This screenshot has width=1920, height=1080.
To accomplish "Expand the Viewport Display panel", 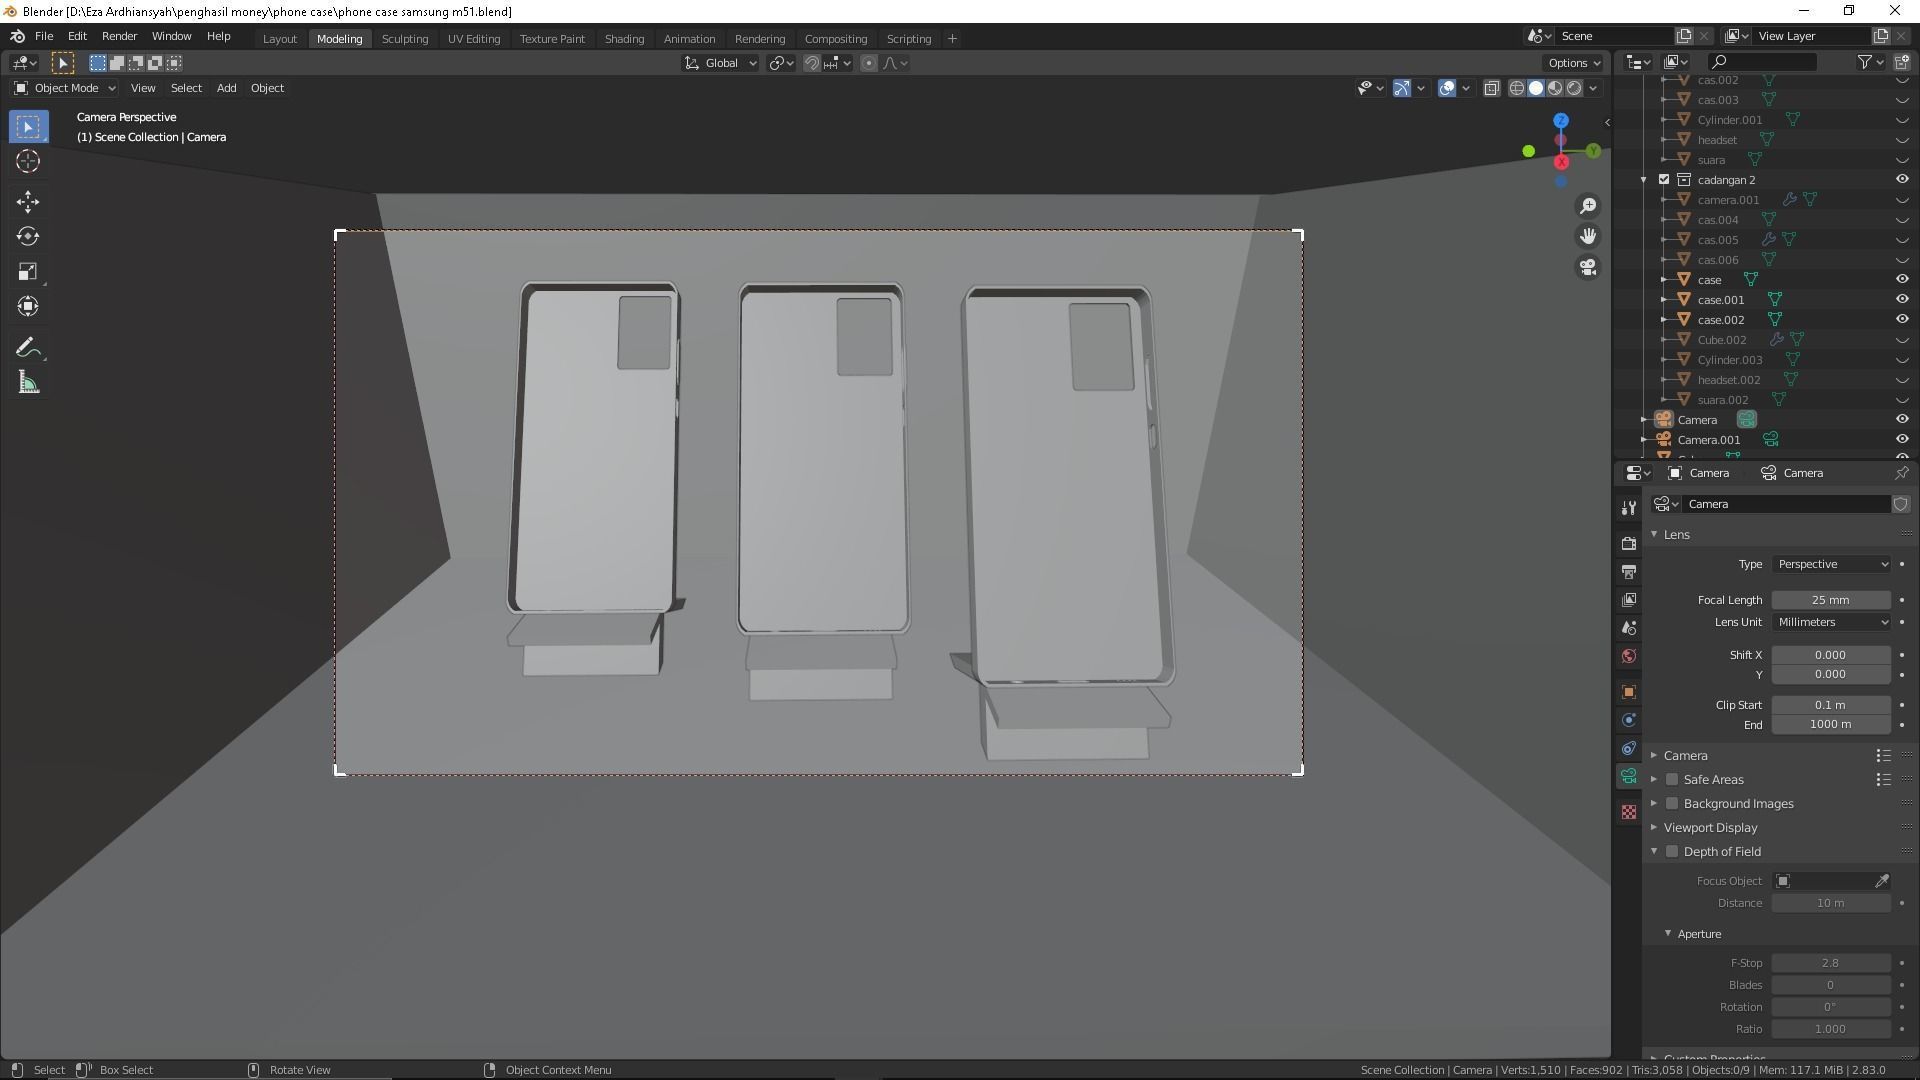I will pos(1710,828).
